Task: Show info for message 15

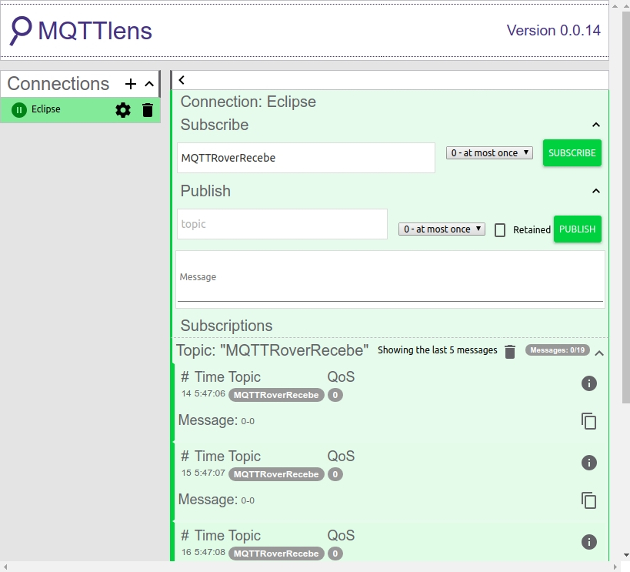Action: pos(589,462)
